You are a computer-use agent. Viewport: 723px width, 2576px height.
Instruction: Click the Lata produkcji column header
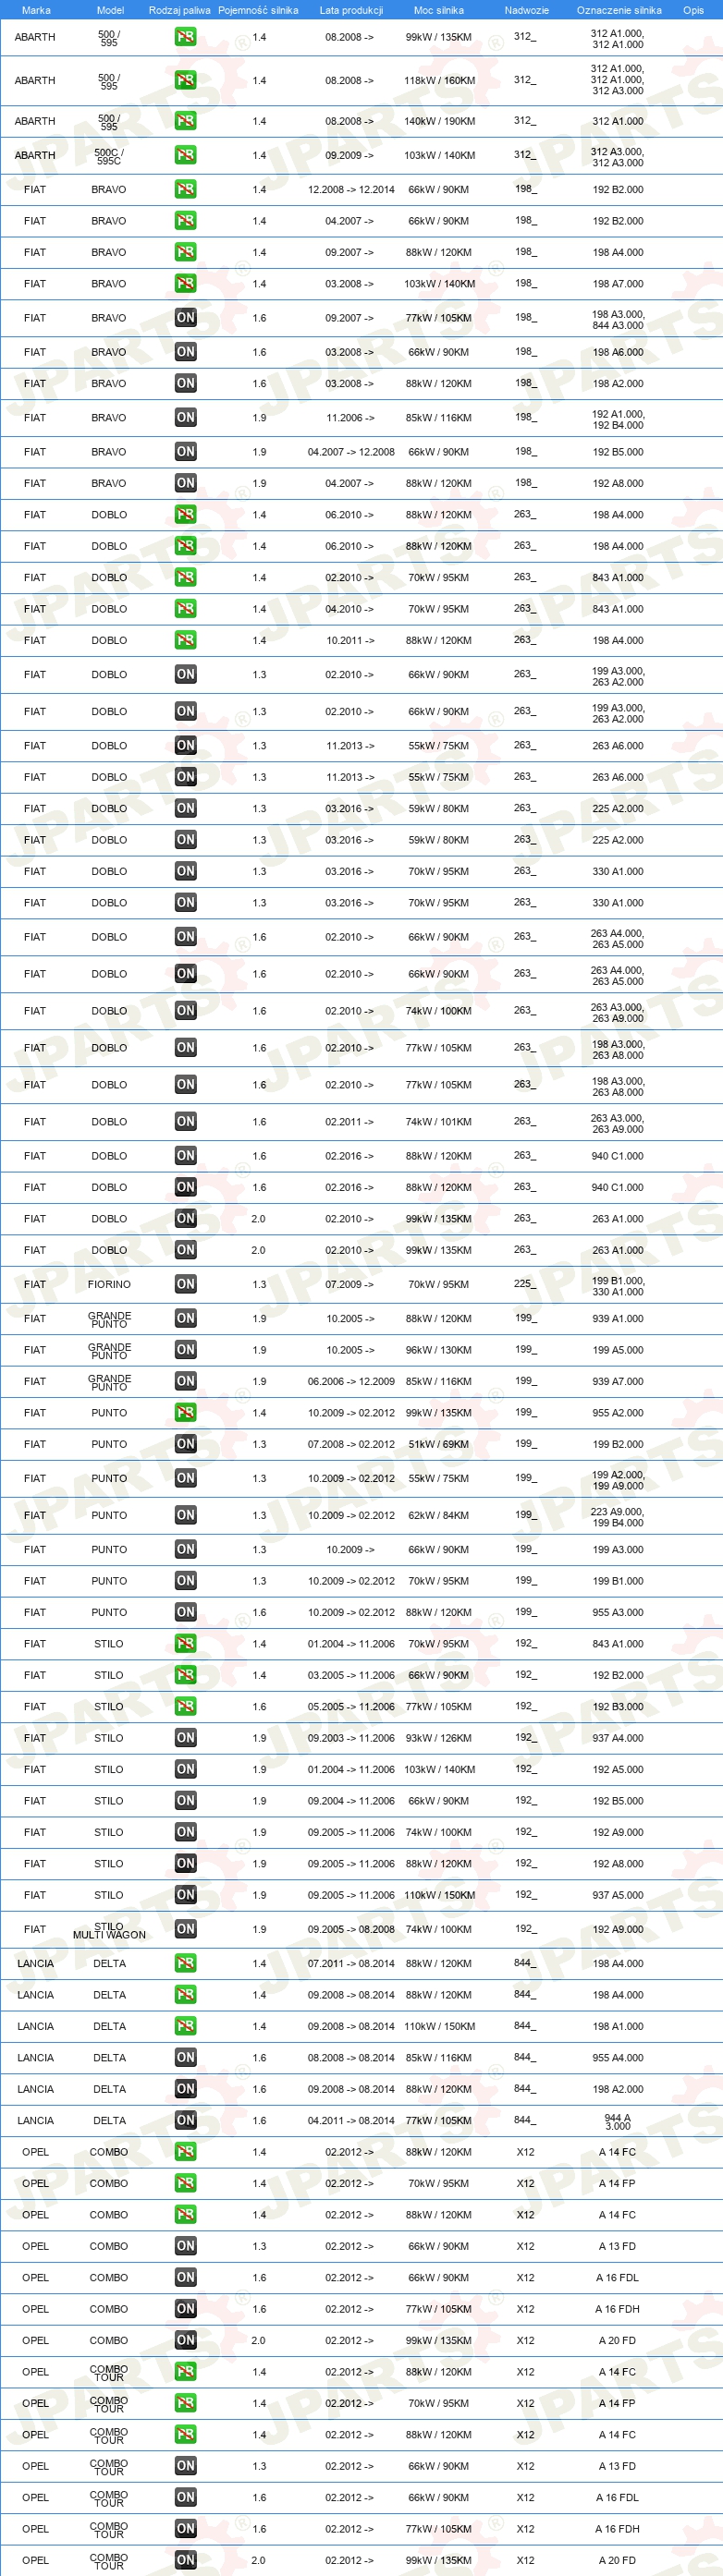pos(351,10)
